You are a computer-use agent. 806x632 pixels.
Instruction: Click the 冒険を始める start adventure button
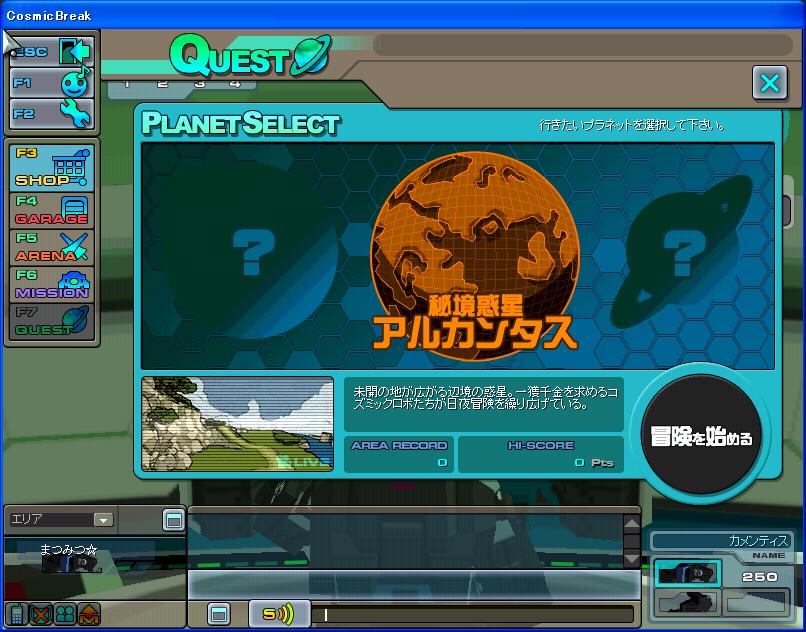click(701, 435)
